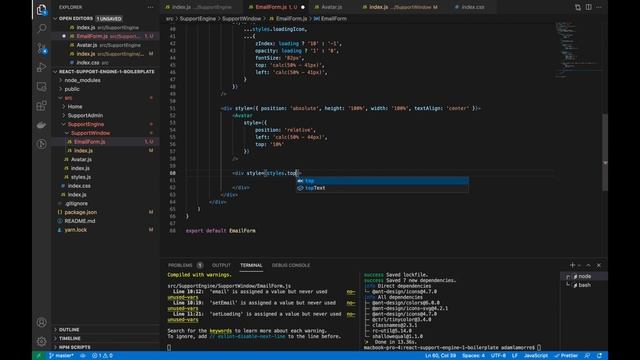The width and height of the screenshot is (640, 360).
Task: Click the notifications bell in status bar
Action: tap(600, 356)
